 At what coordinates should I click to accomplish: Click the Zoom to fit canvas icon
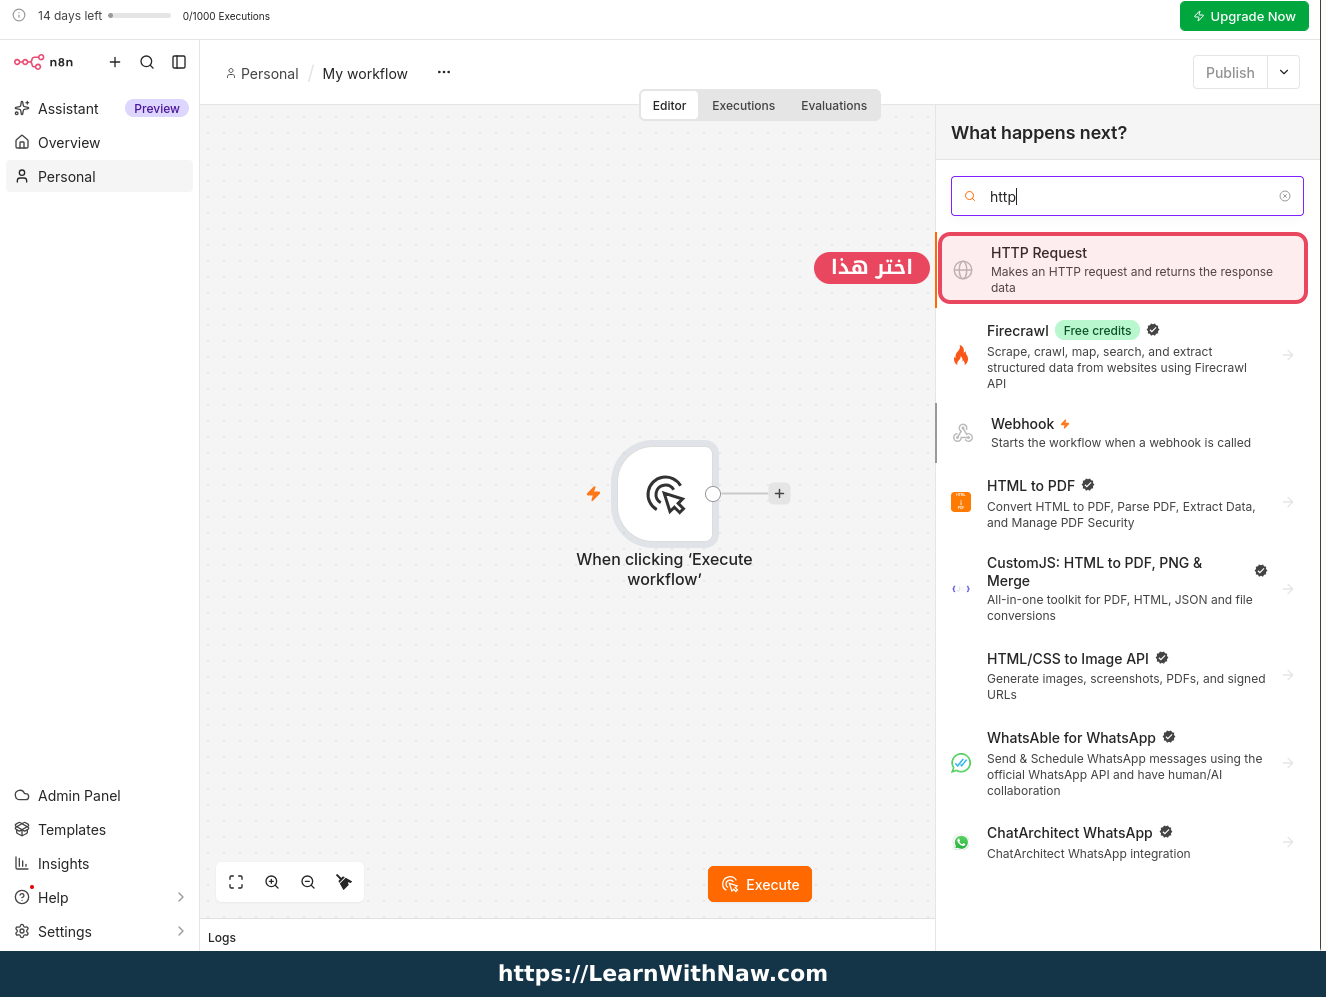[x=236, y=882]
